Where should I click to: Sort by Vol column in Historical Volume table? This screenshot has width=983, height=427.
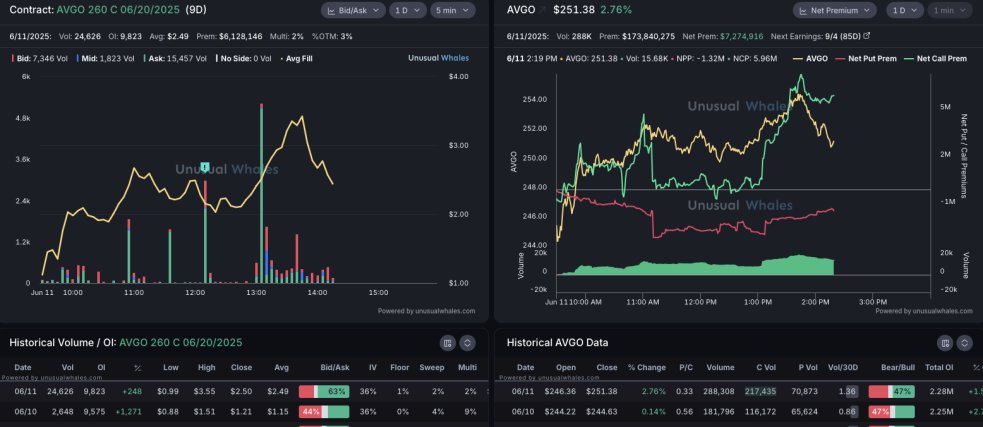67,367
